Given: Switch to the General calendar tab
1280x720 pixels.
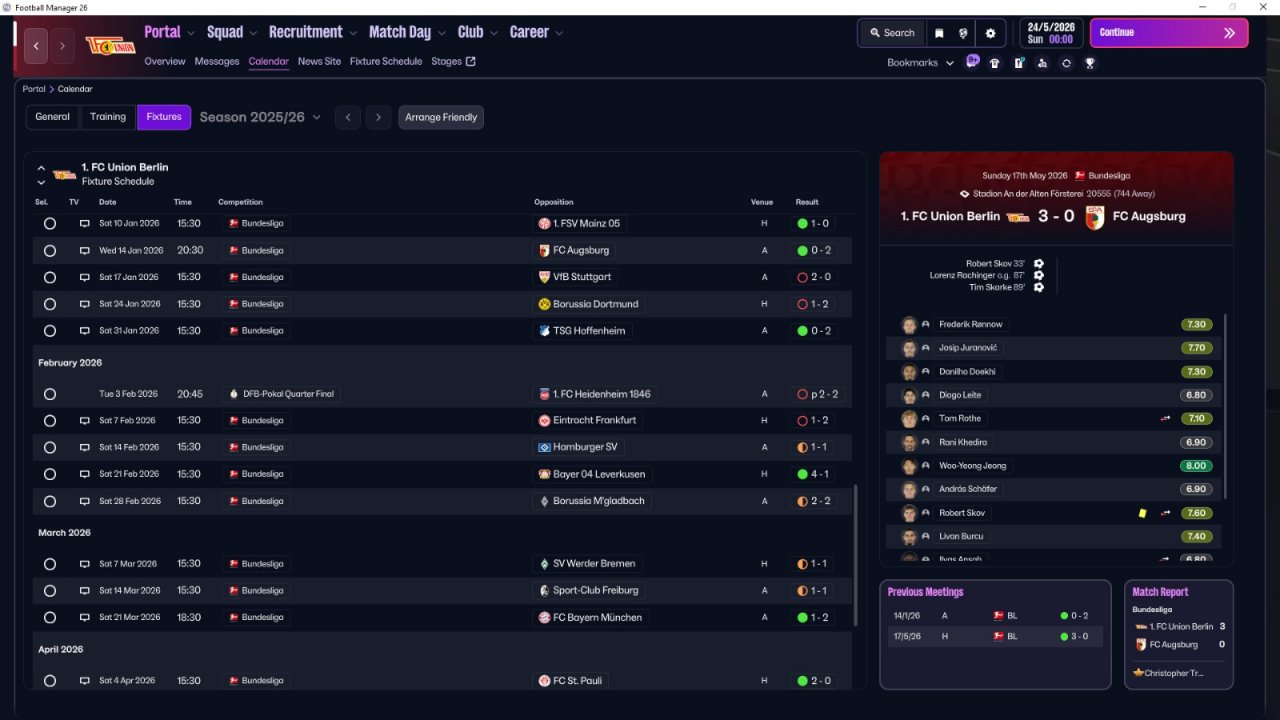Looking at the screenshot, I should (53, 117).
